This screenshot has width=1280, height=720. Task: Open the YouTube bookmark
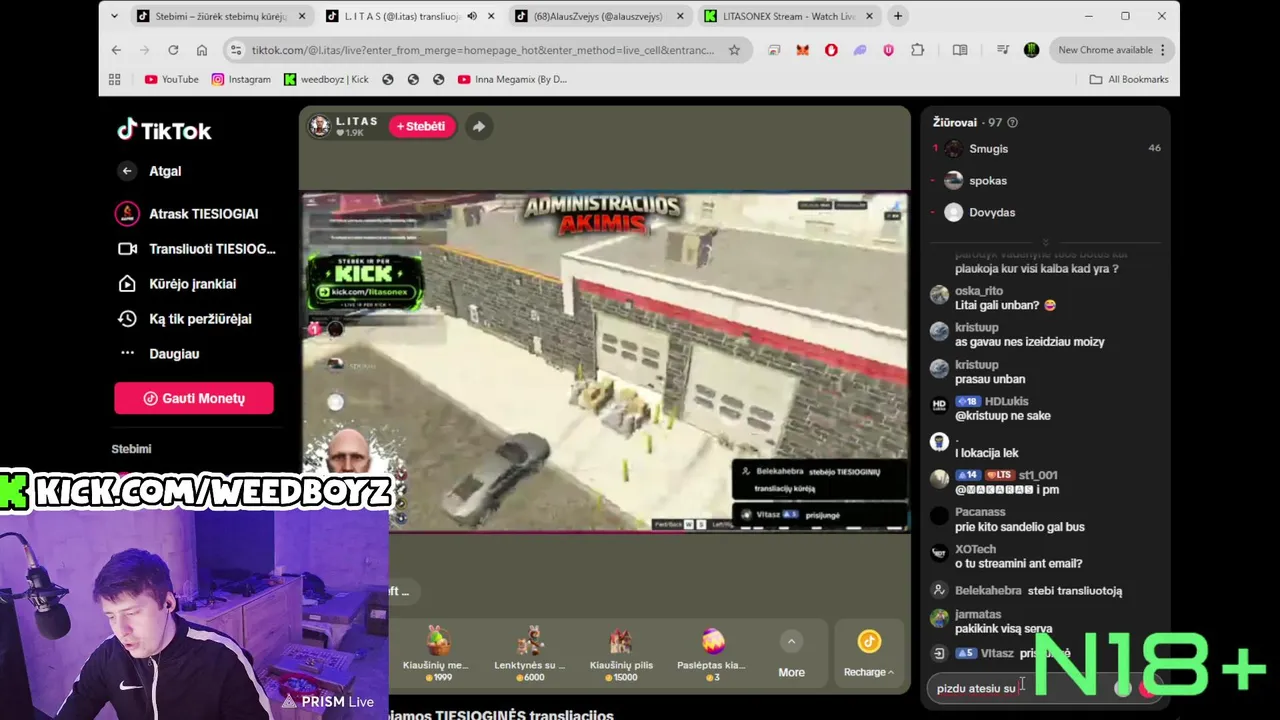pyautogui.click(x=172, y=79)
